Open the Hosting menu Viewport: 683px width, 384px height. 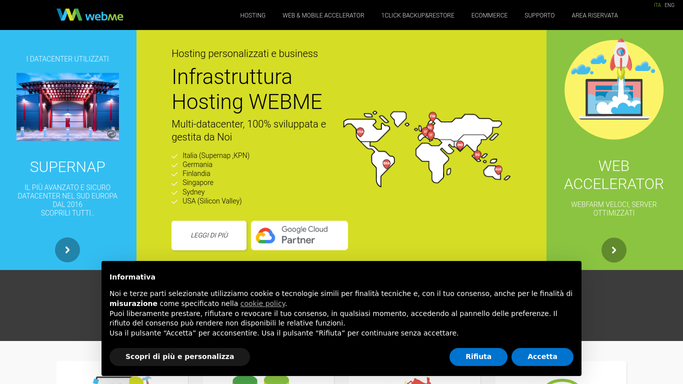pos(253,15)
